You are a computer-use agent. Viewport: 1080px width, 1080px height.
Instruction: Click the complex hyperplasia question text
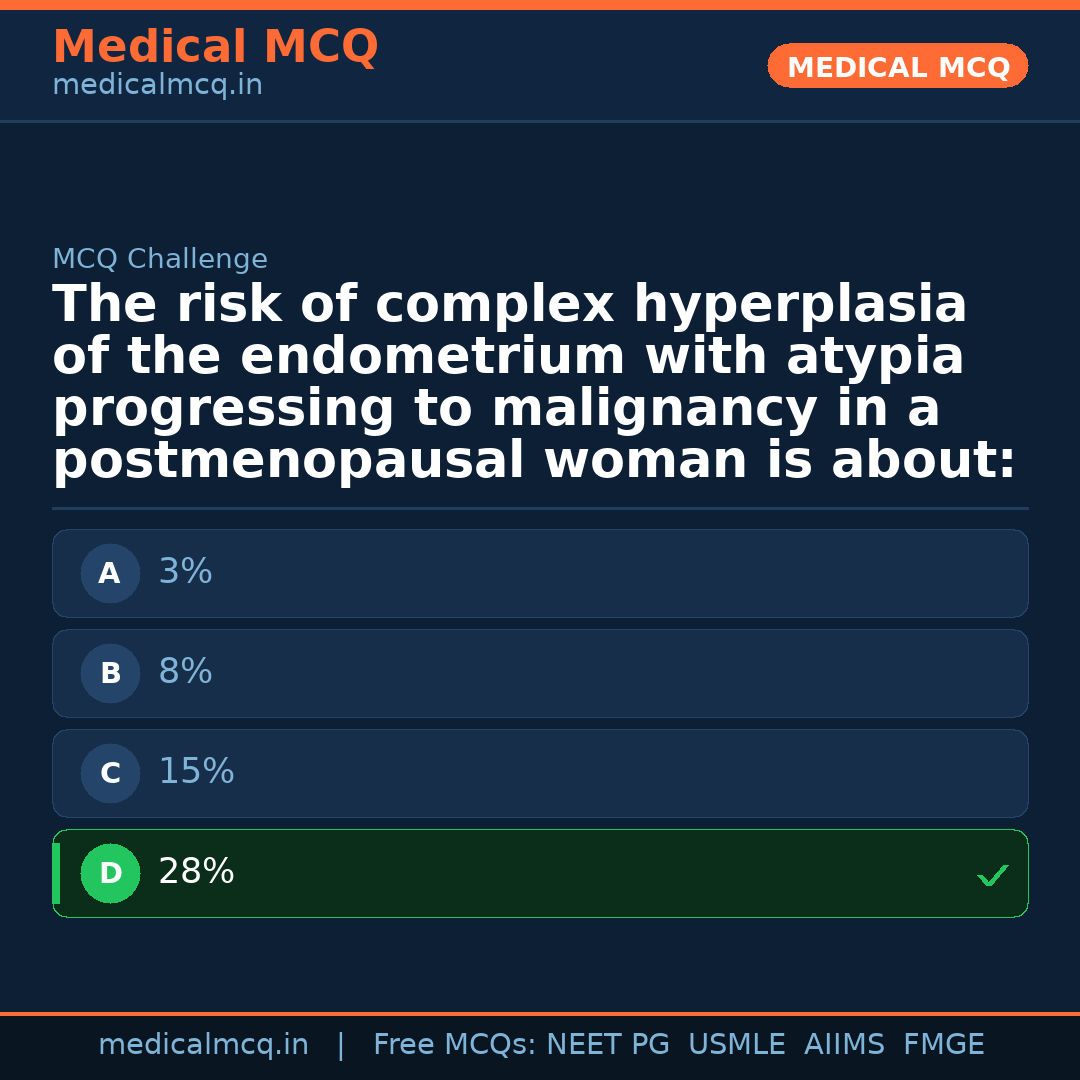coord(534,383)
